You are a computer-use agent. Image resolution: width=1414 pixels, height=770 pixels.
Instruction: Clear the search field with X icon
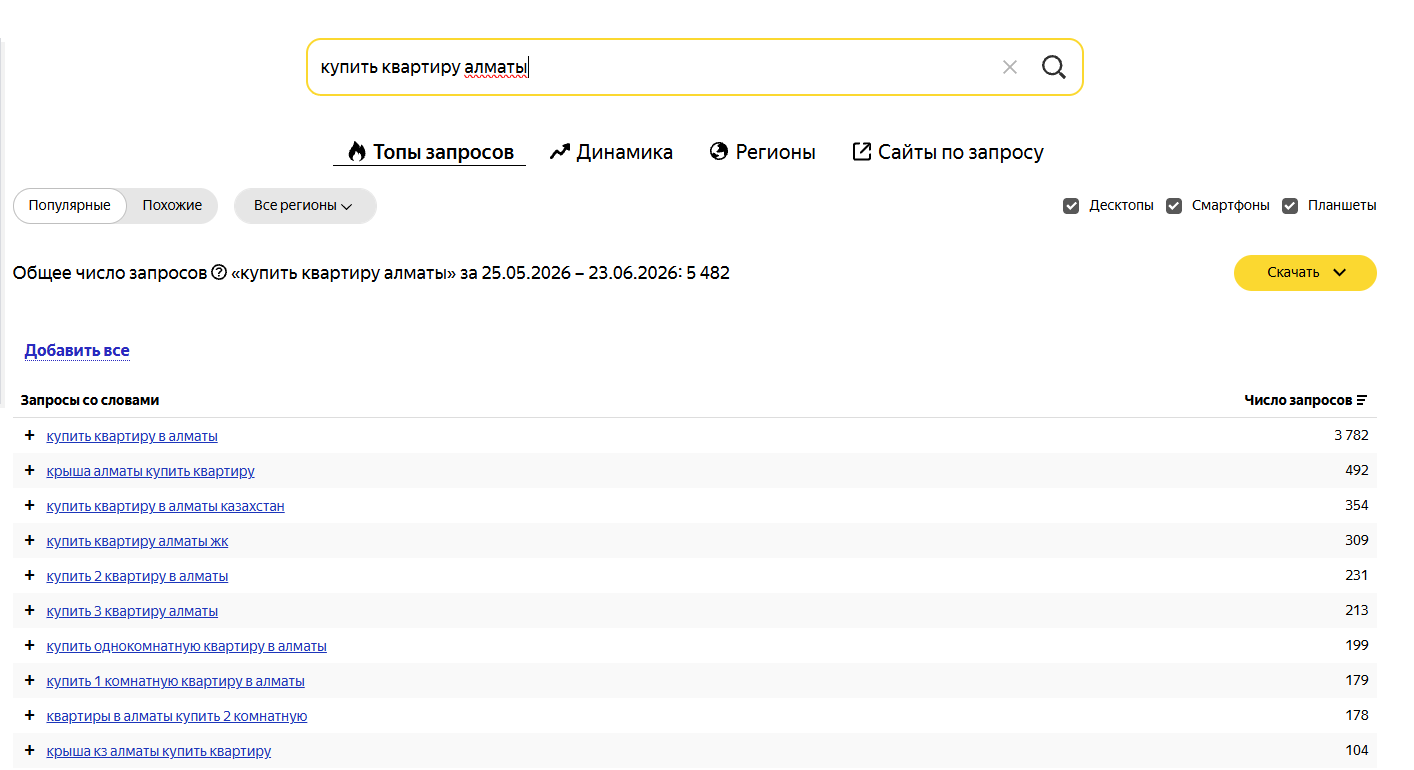(x=1010, y=67)
